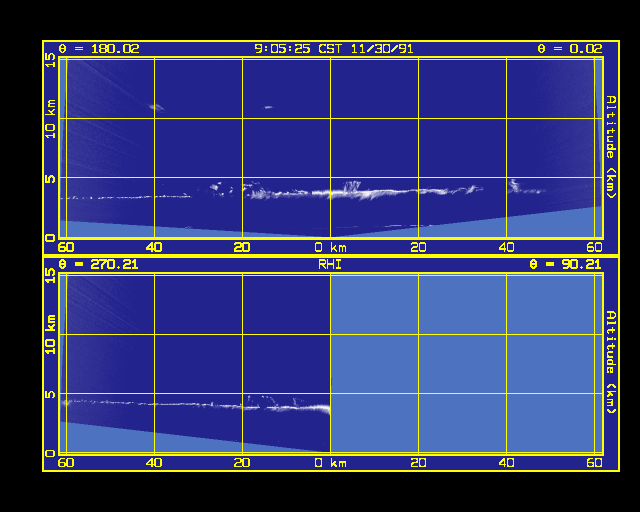Click top panel's 40 label on 180.02 side
640x512 pixels.
pyautogui.click(x=154, y=247)
